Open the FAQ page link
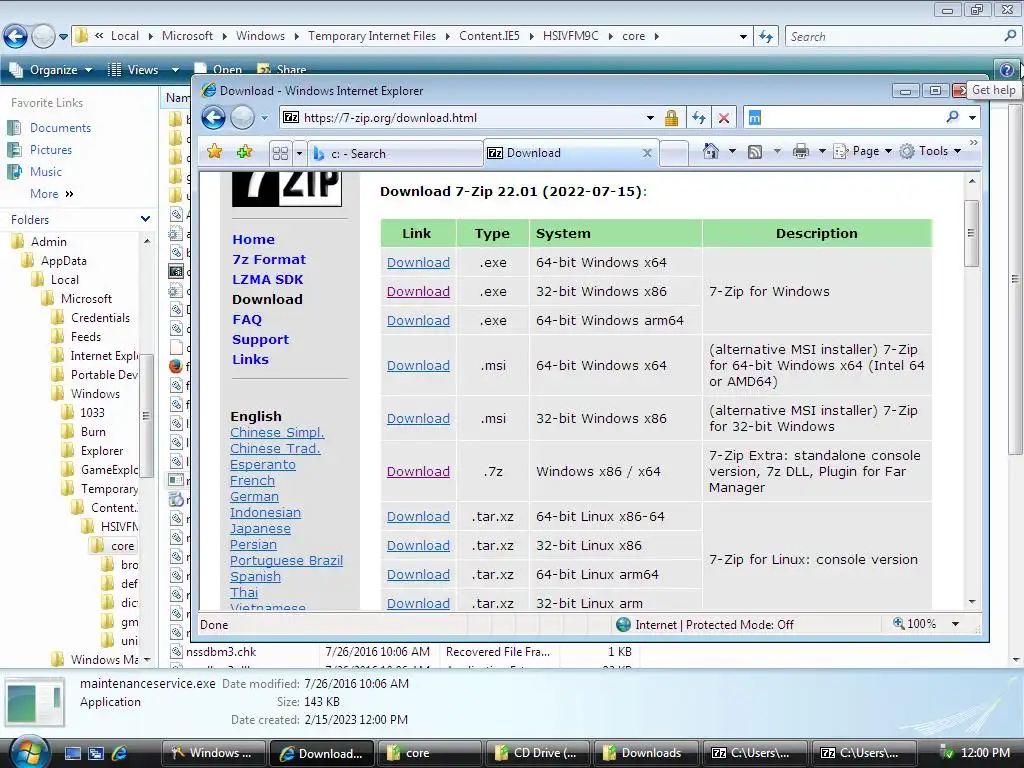Viewport: 1024px width, 768px height. tap(247, 319)
